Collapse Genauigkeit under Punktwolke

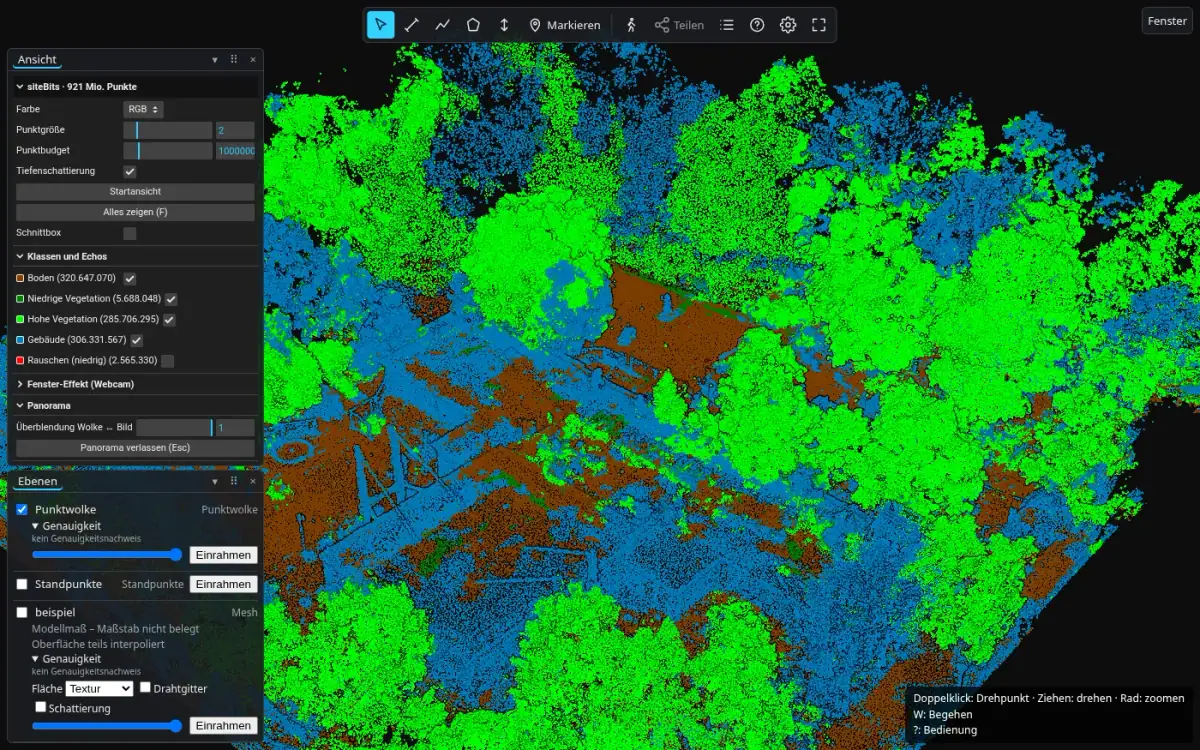66,526
